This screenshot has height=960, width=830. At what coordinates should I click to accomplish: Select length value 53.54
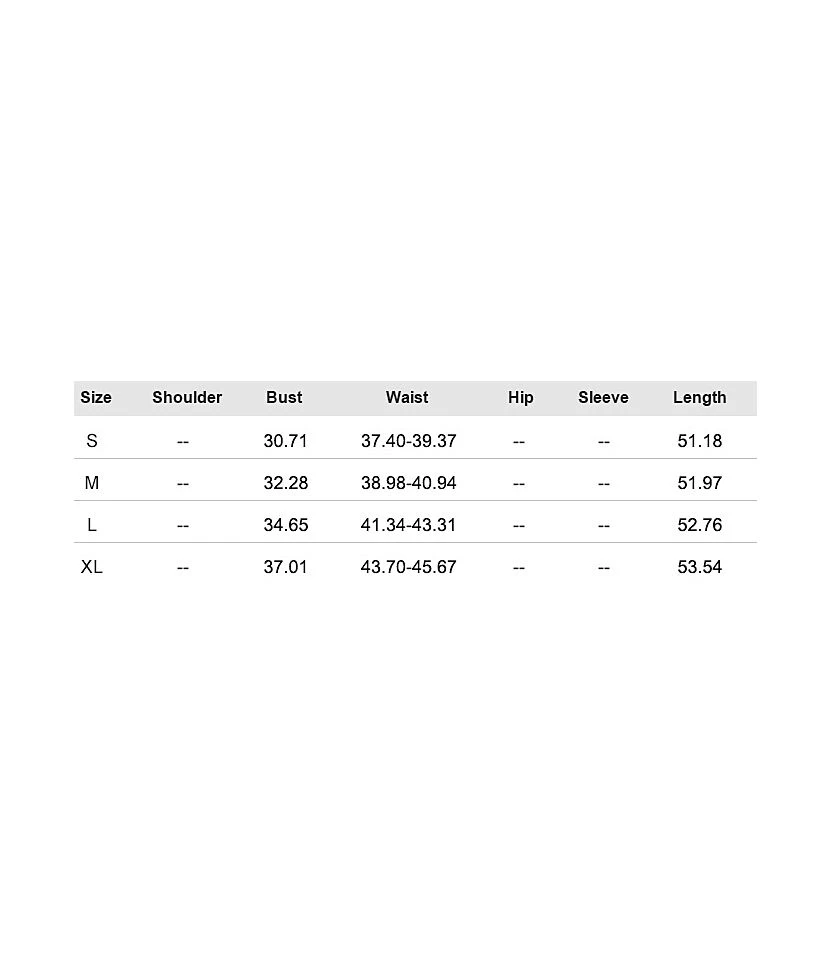[x=699, y=567]
